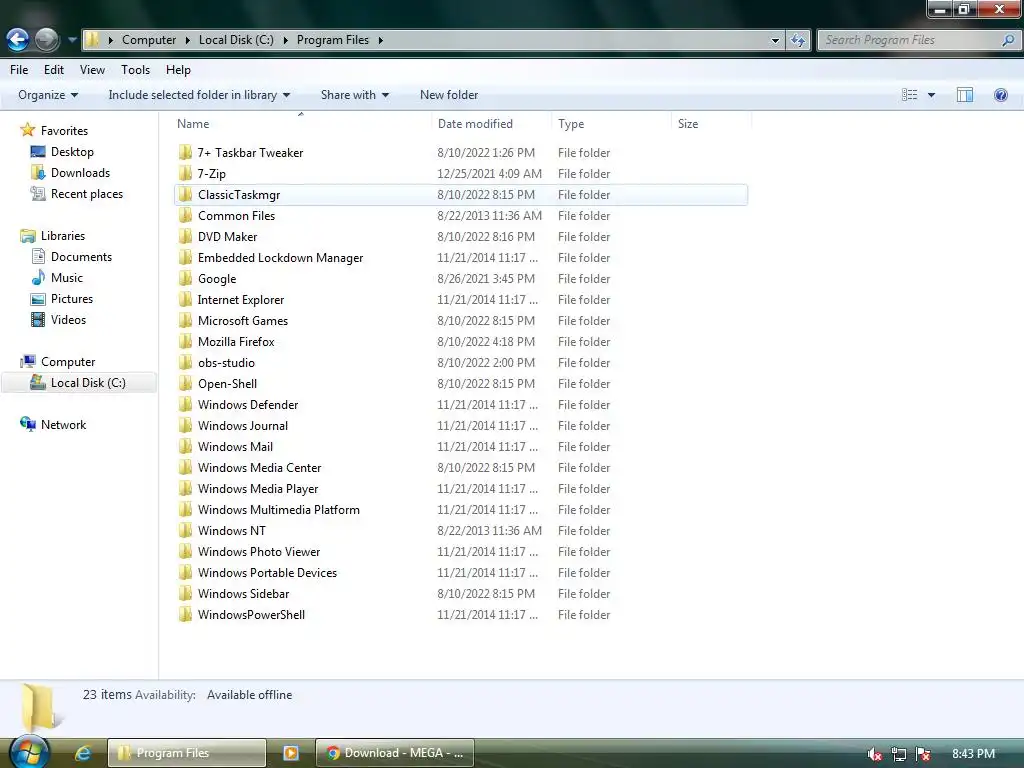Select Local Disk (C:) in the breadcrumb
The image size is (1024, 768).
tap(236, 40)
